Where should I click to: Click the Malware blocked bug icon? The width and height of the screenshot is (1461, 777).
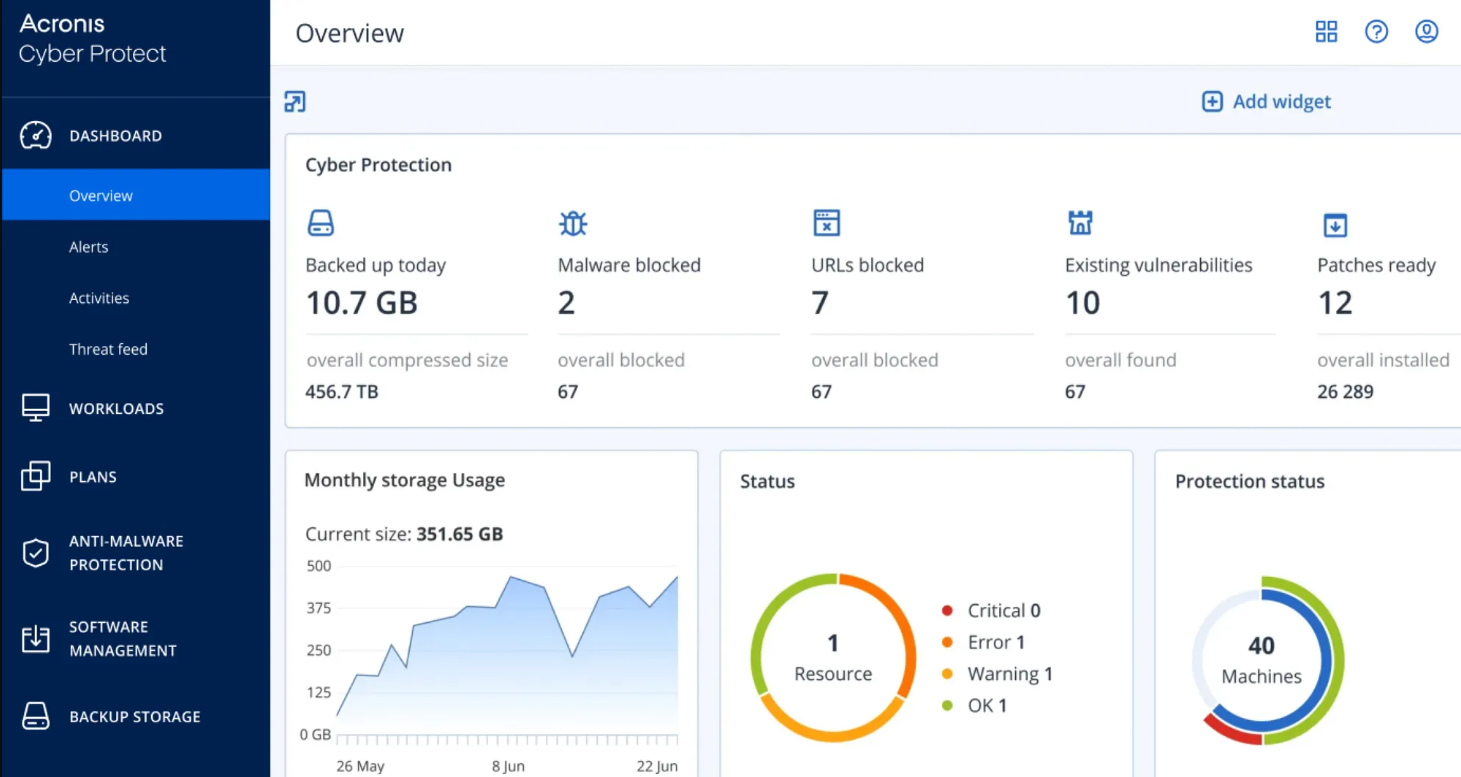coord(573,223)
